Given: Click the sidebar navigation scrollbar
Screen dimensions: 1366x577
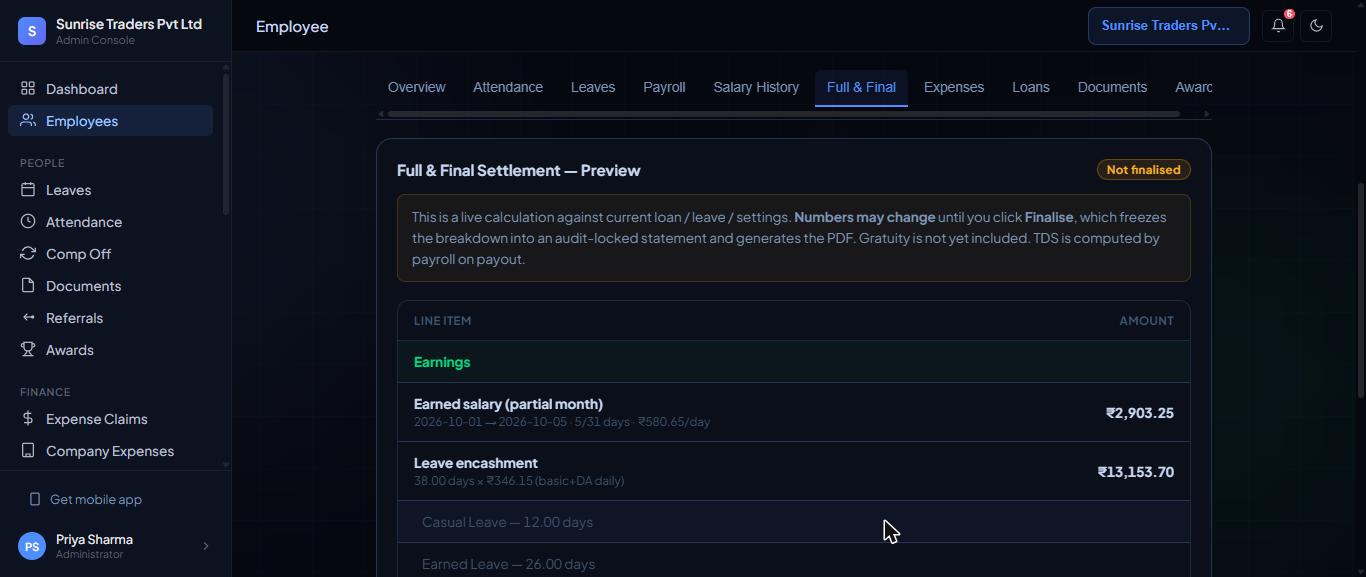Looking at the screenshot, I should coord(226,143).
